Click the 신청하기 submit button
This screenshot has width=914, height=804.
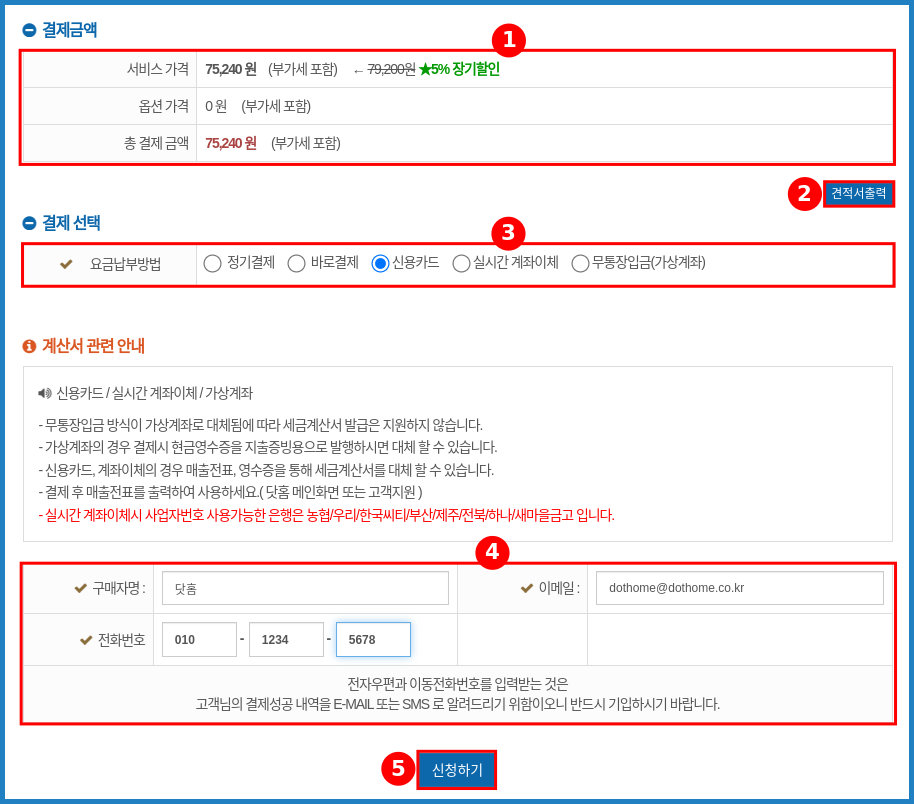click(456, 770)
